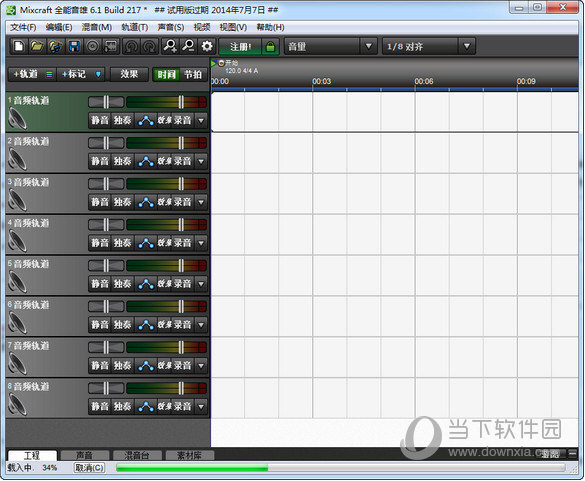Click the speaker icon of track 3
The image size is (585, 481).
tap(18, 200)
